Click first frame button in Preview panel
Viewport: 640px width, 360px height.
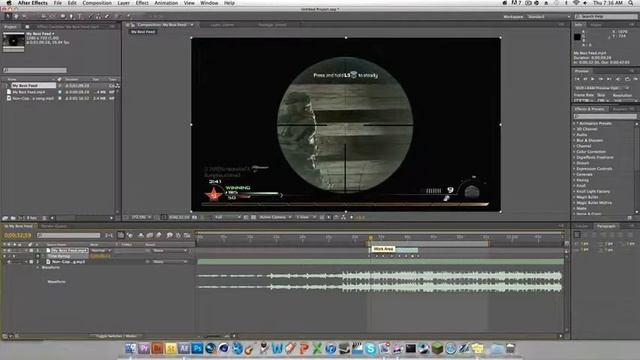(x=577, y=79)
